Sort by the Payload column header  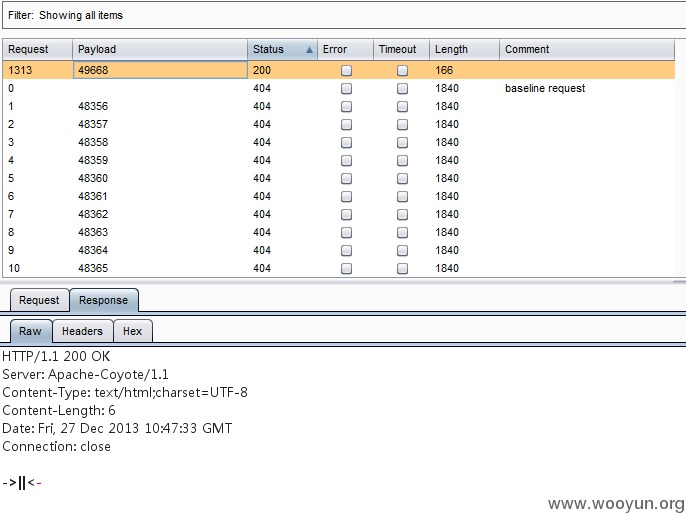pos(160,49)
